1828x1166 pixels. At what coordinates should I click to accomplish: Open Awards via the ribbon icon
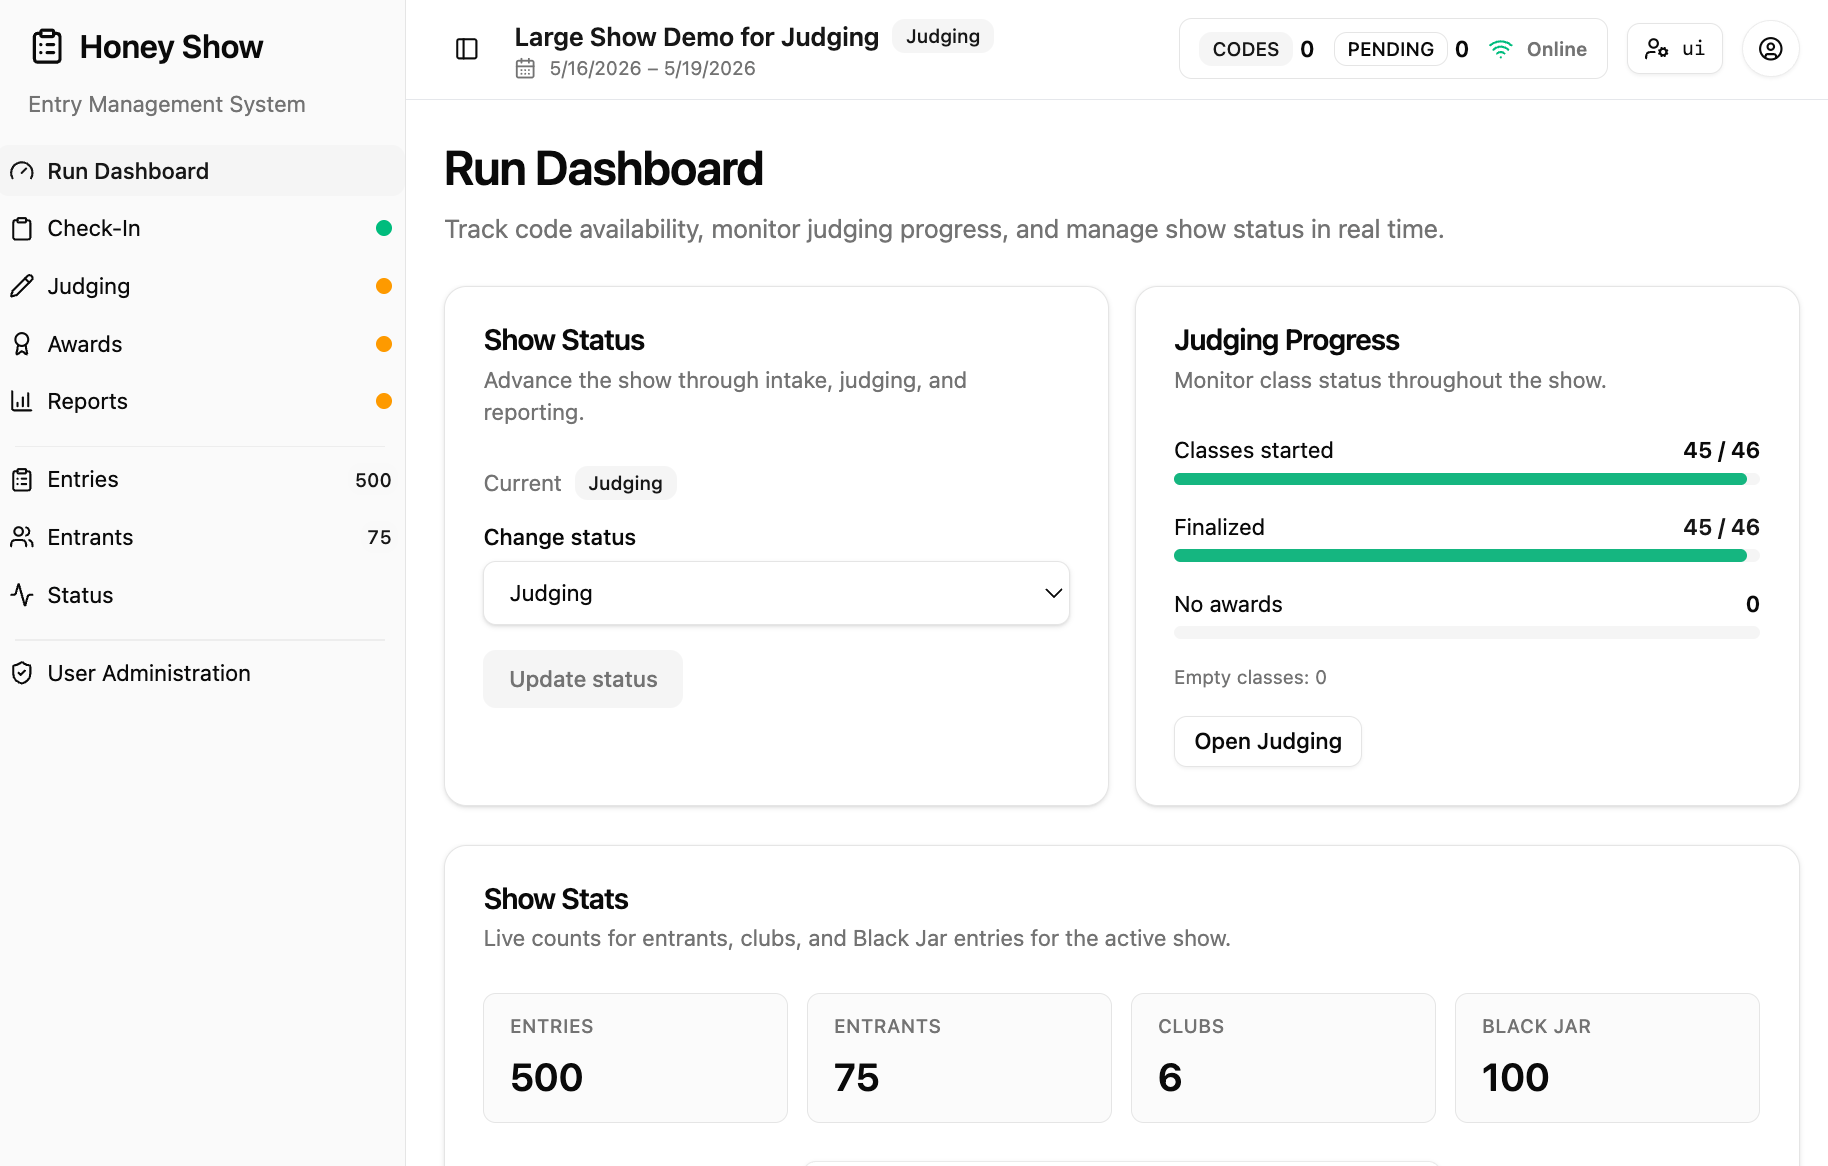22,344
